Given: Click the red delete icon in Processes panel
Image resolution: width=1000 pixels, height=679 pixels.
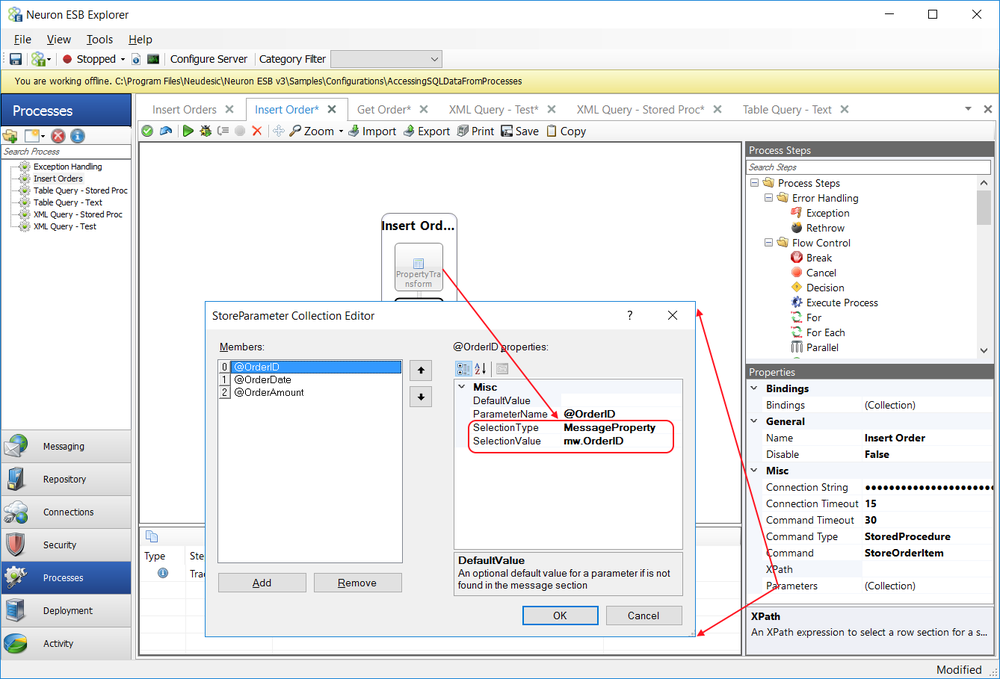Looking at the screenshot, I should pos(58,136).
